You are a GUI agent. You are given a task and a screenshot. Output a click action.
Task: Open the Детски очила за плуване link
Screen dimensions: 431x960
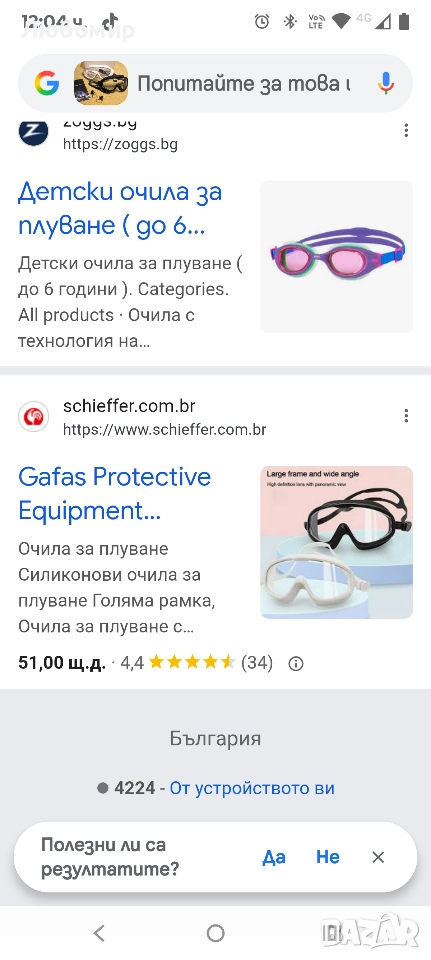pos(120,209)
